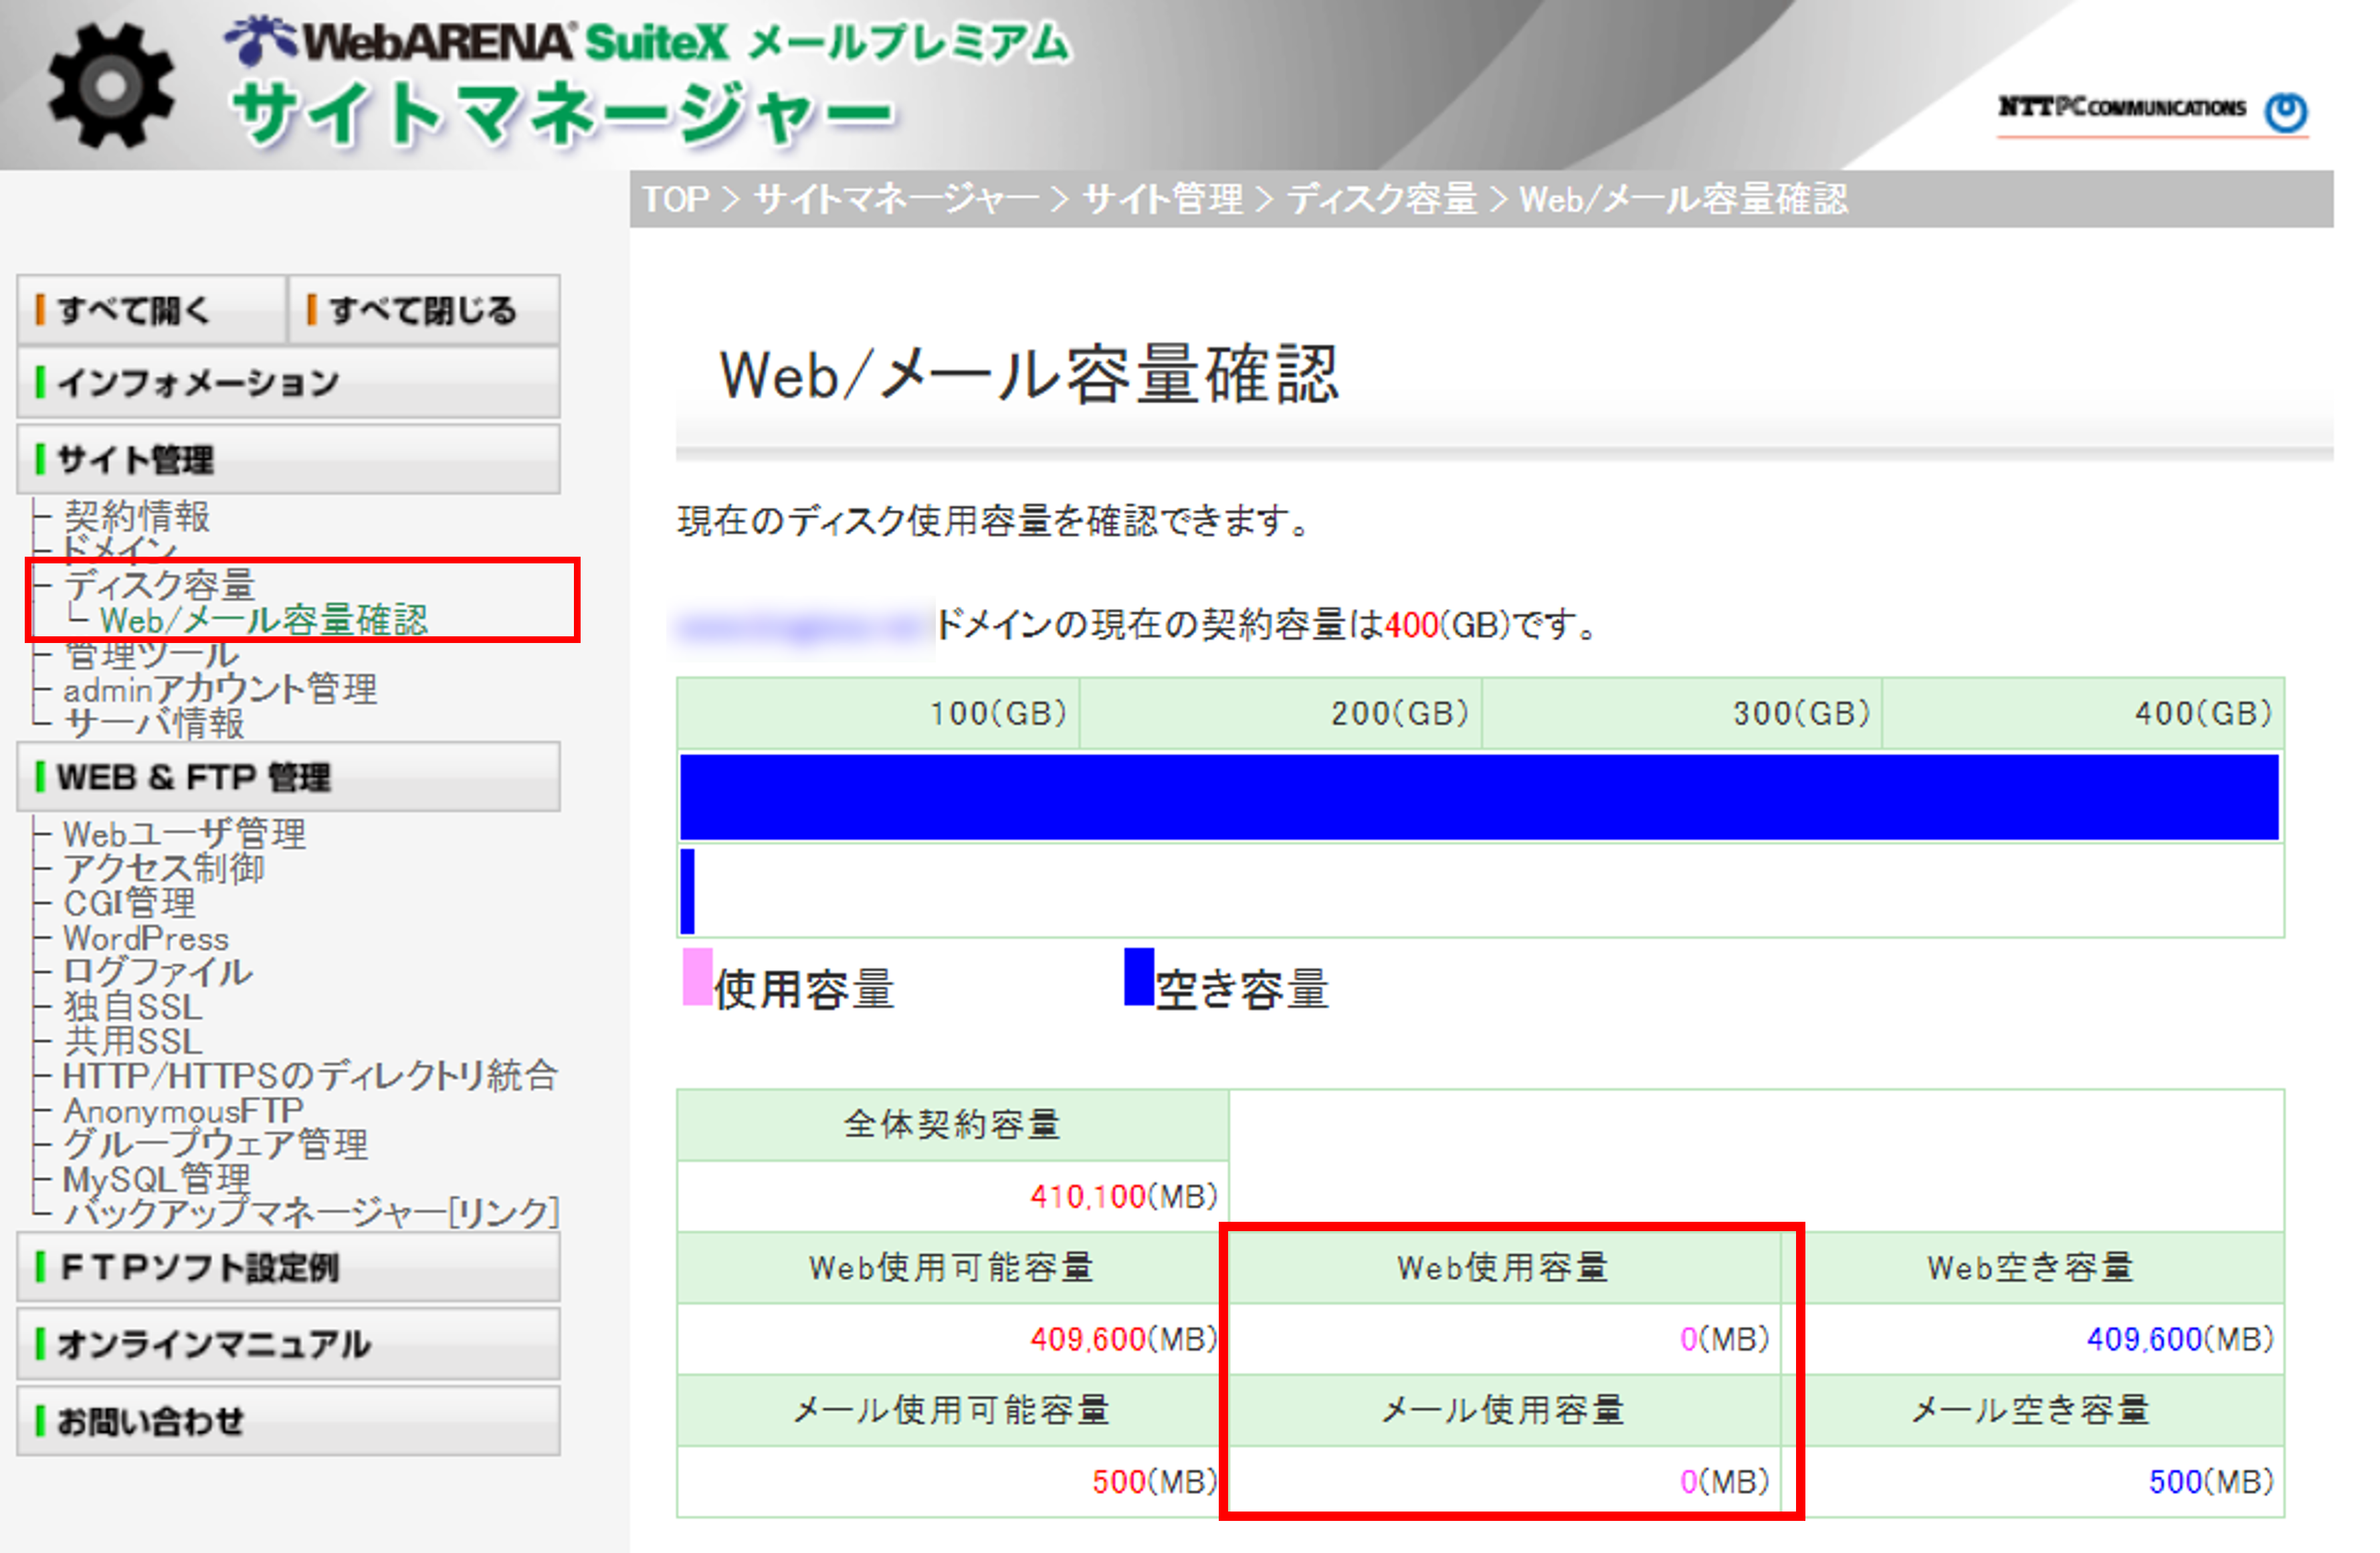Open サーバ情報 in the sidebar
This screenshot has width=2380, height=1553.
[154, 723]
